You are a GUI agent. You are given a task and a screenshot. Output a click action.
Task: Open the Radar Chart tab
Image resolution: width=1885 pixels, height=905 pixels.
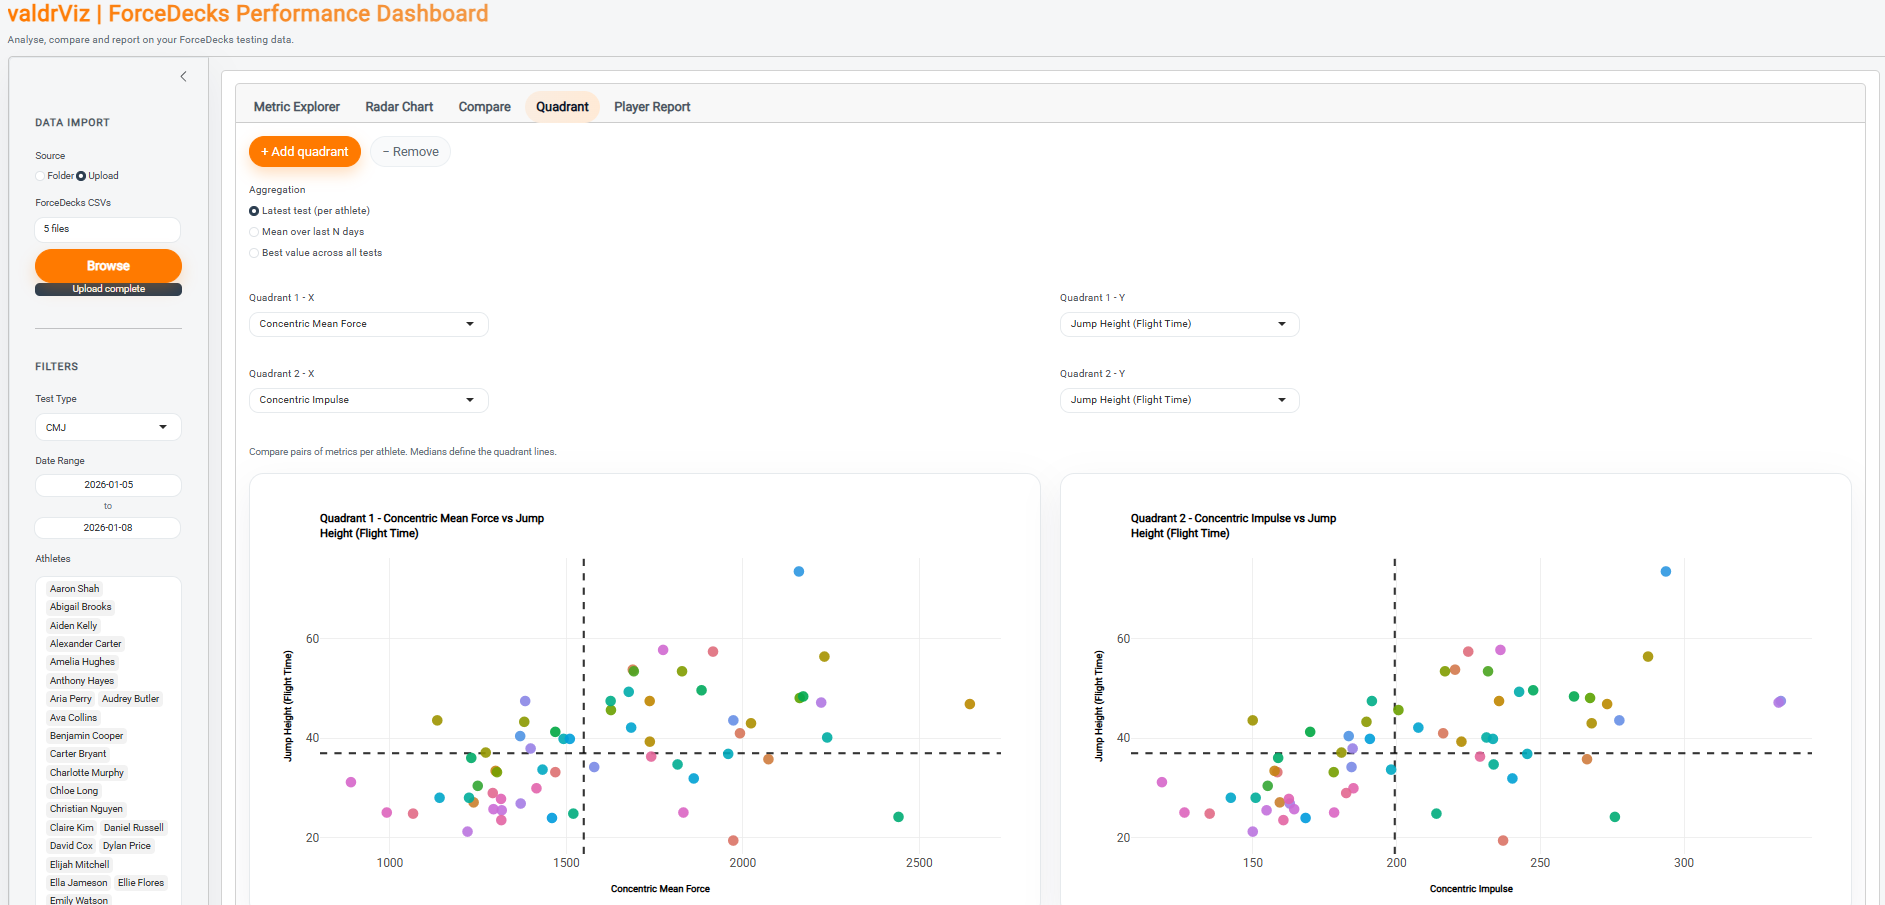[x=399, y=107]
